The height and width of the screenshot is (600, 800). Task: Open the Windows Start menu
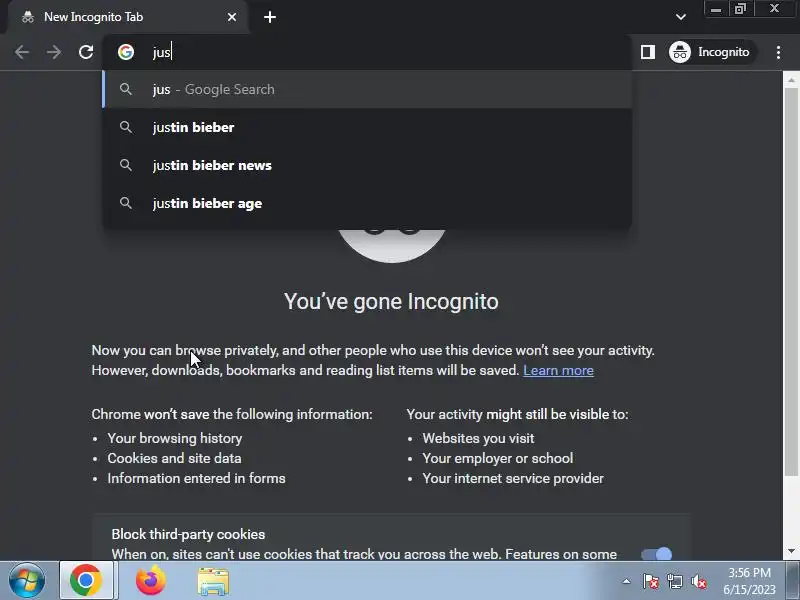pos(26,580)
